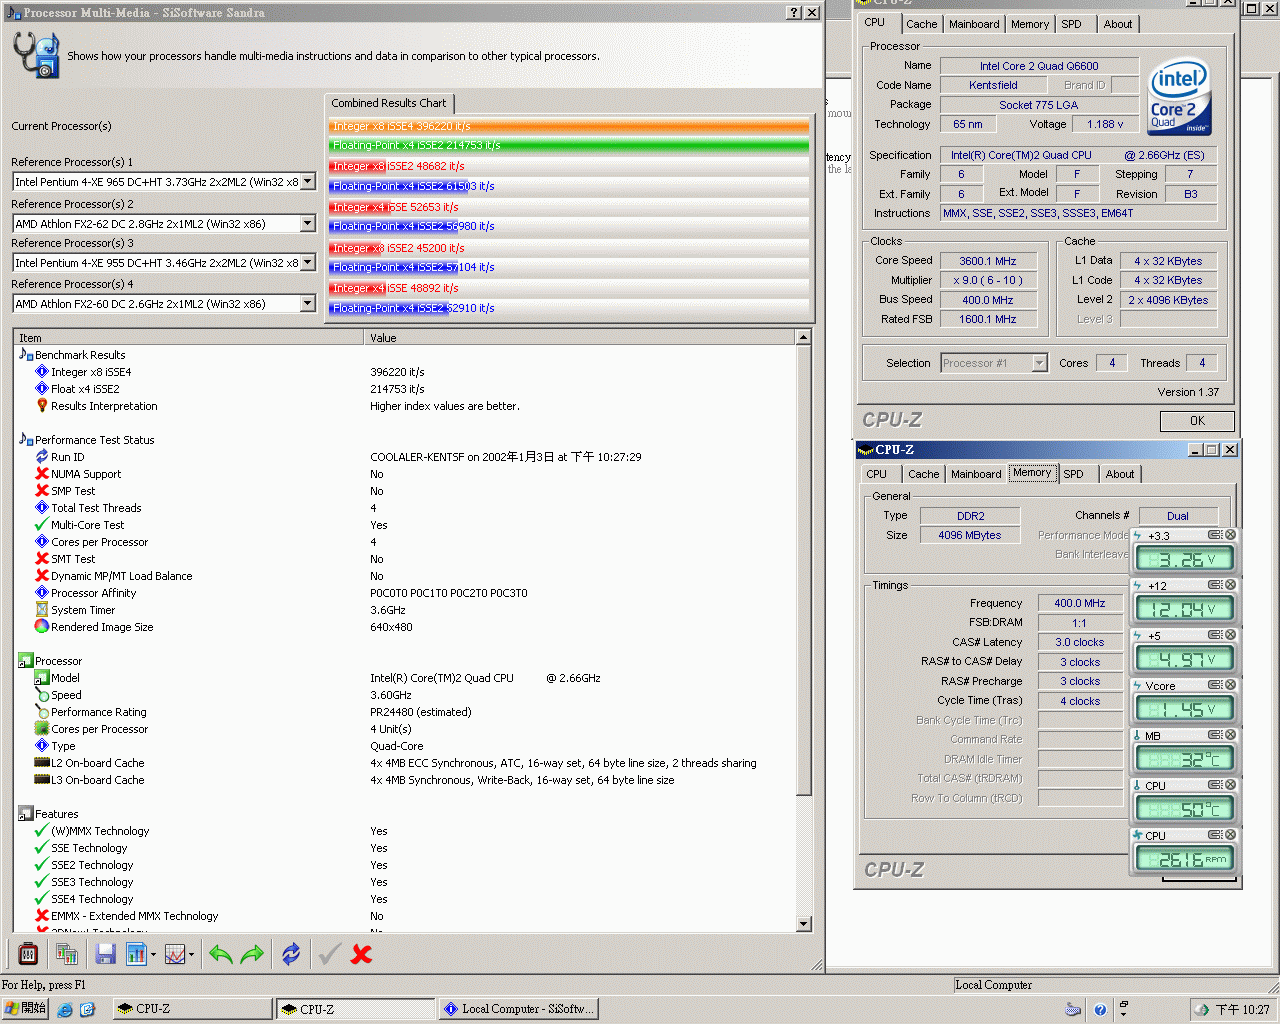1280x1024 pixels.
Task: Open settings of the +3.3 voltage widget
Action: point(1215,535)
